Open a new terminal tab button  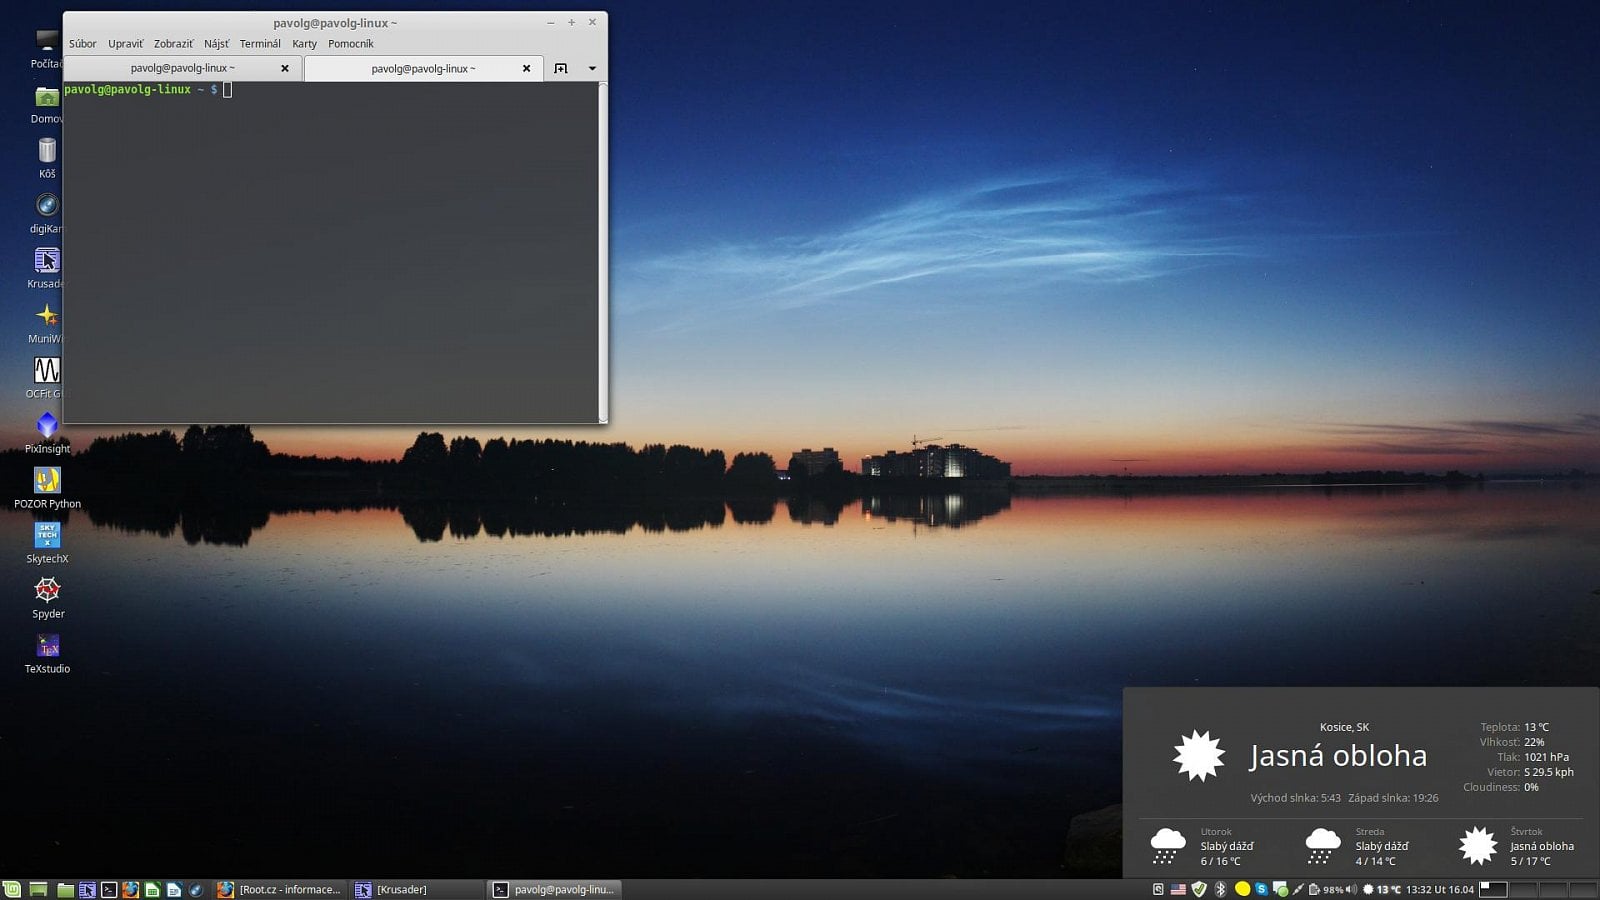coord(562,68)
